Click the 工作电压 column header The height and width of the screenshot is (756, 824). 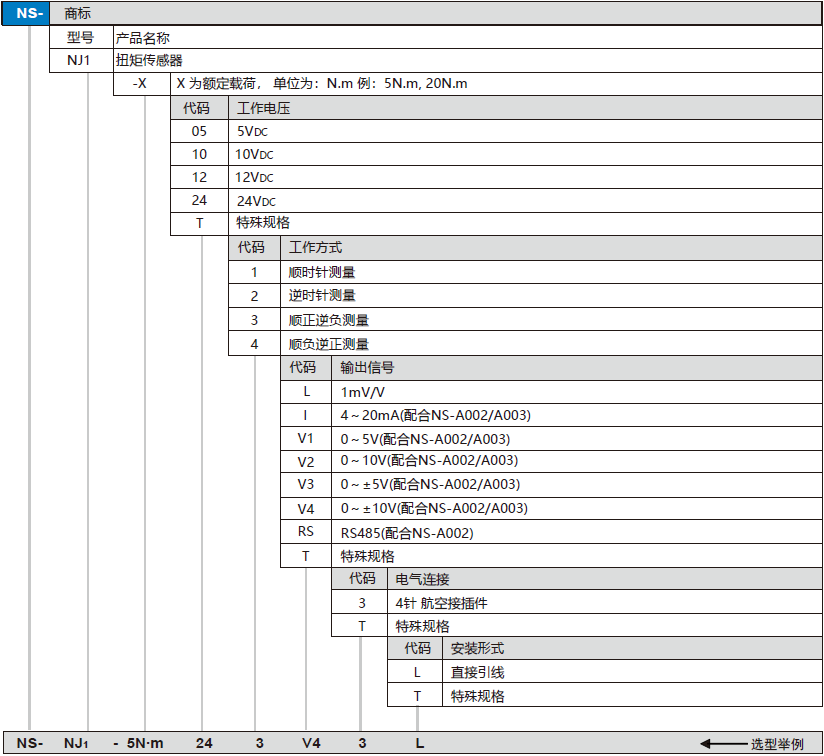click(263, 108)
